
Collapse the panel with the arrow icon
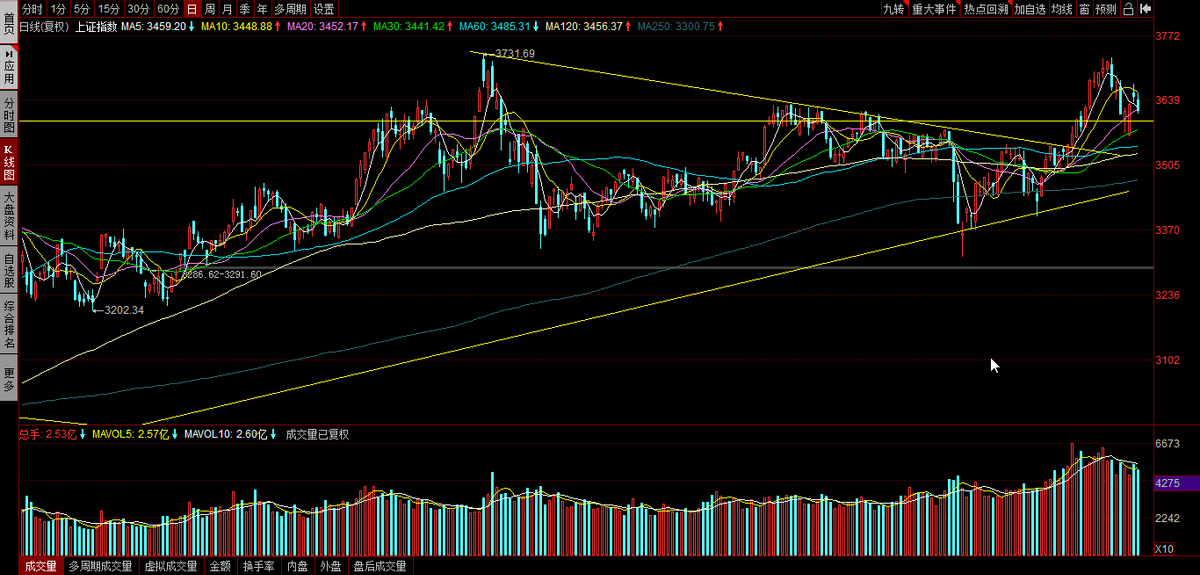pyautogui.click(x=1145, y=9)
